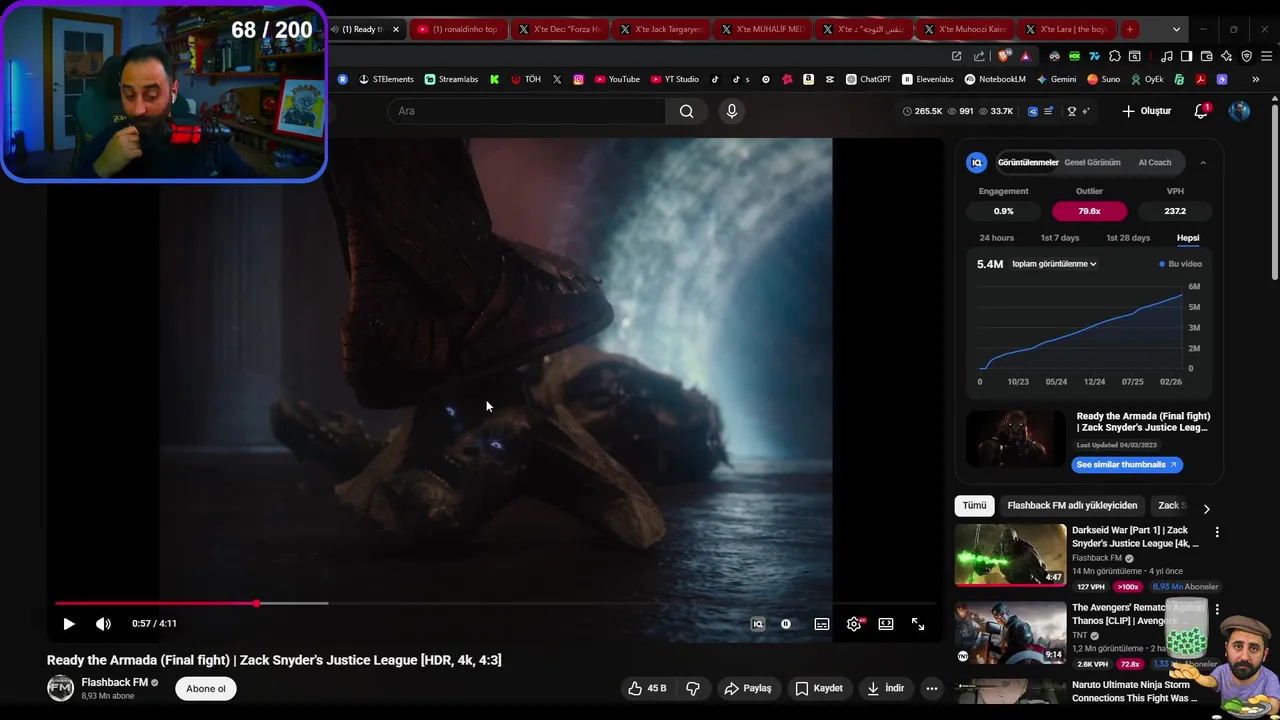Select the Tümü filter chip
Image resolution: width=1280 pixels, height=720 pixels.
tap(974, 505)
